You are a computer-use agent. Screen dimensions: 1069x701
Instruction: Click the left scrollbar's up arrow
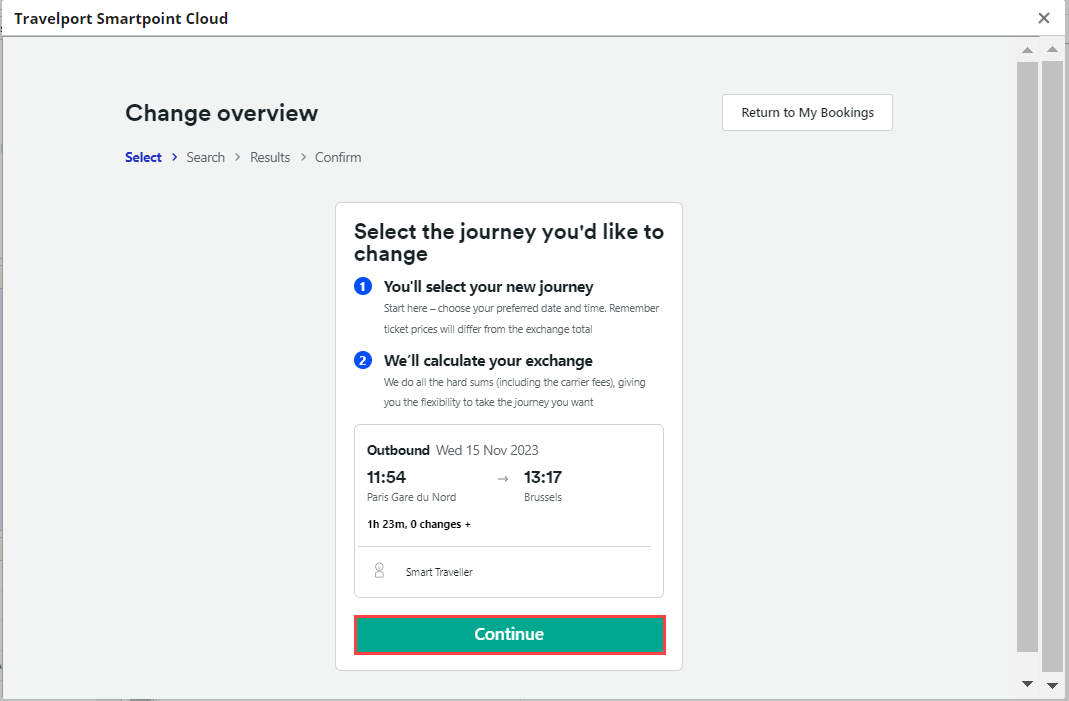tap(1027, 50)
